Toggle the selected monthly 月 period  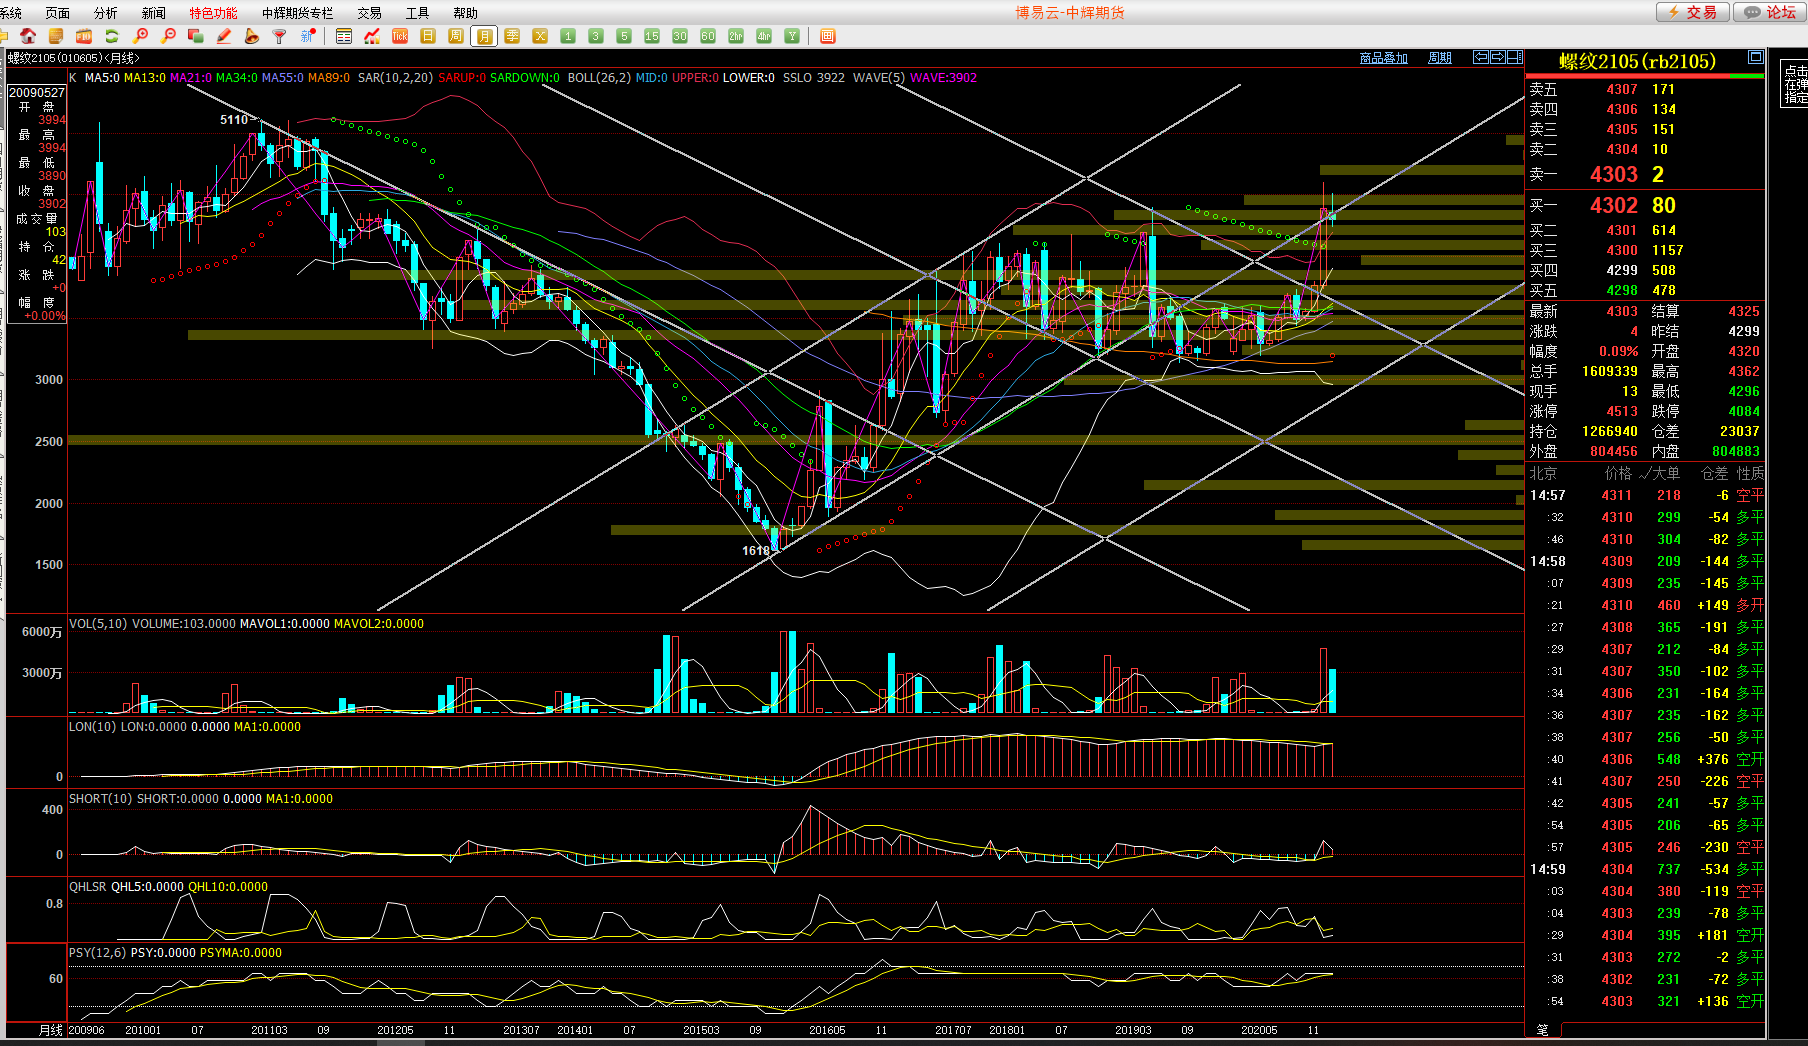coord(484,36)
